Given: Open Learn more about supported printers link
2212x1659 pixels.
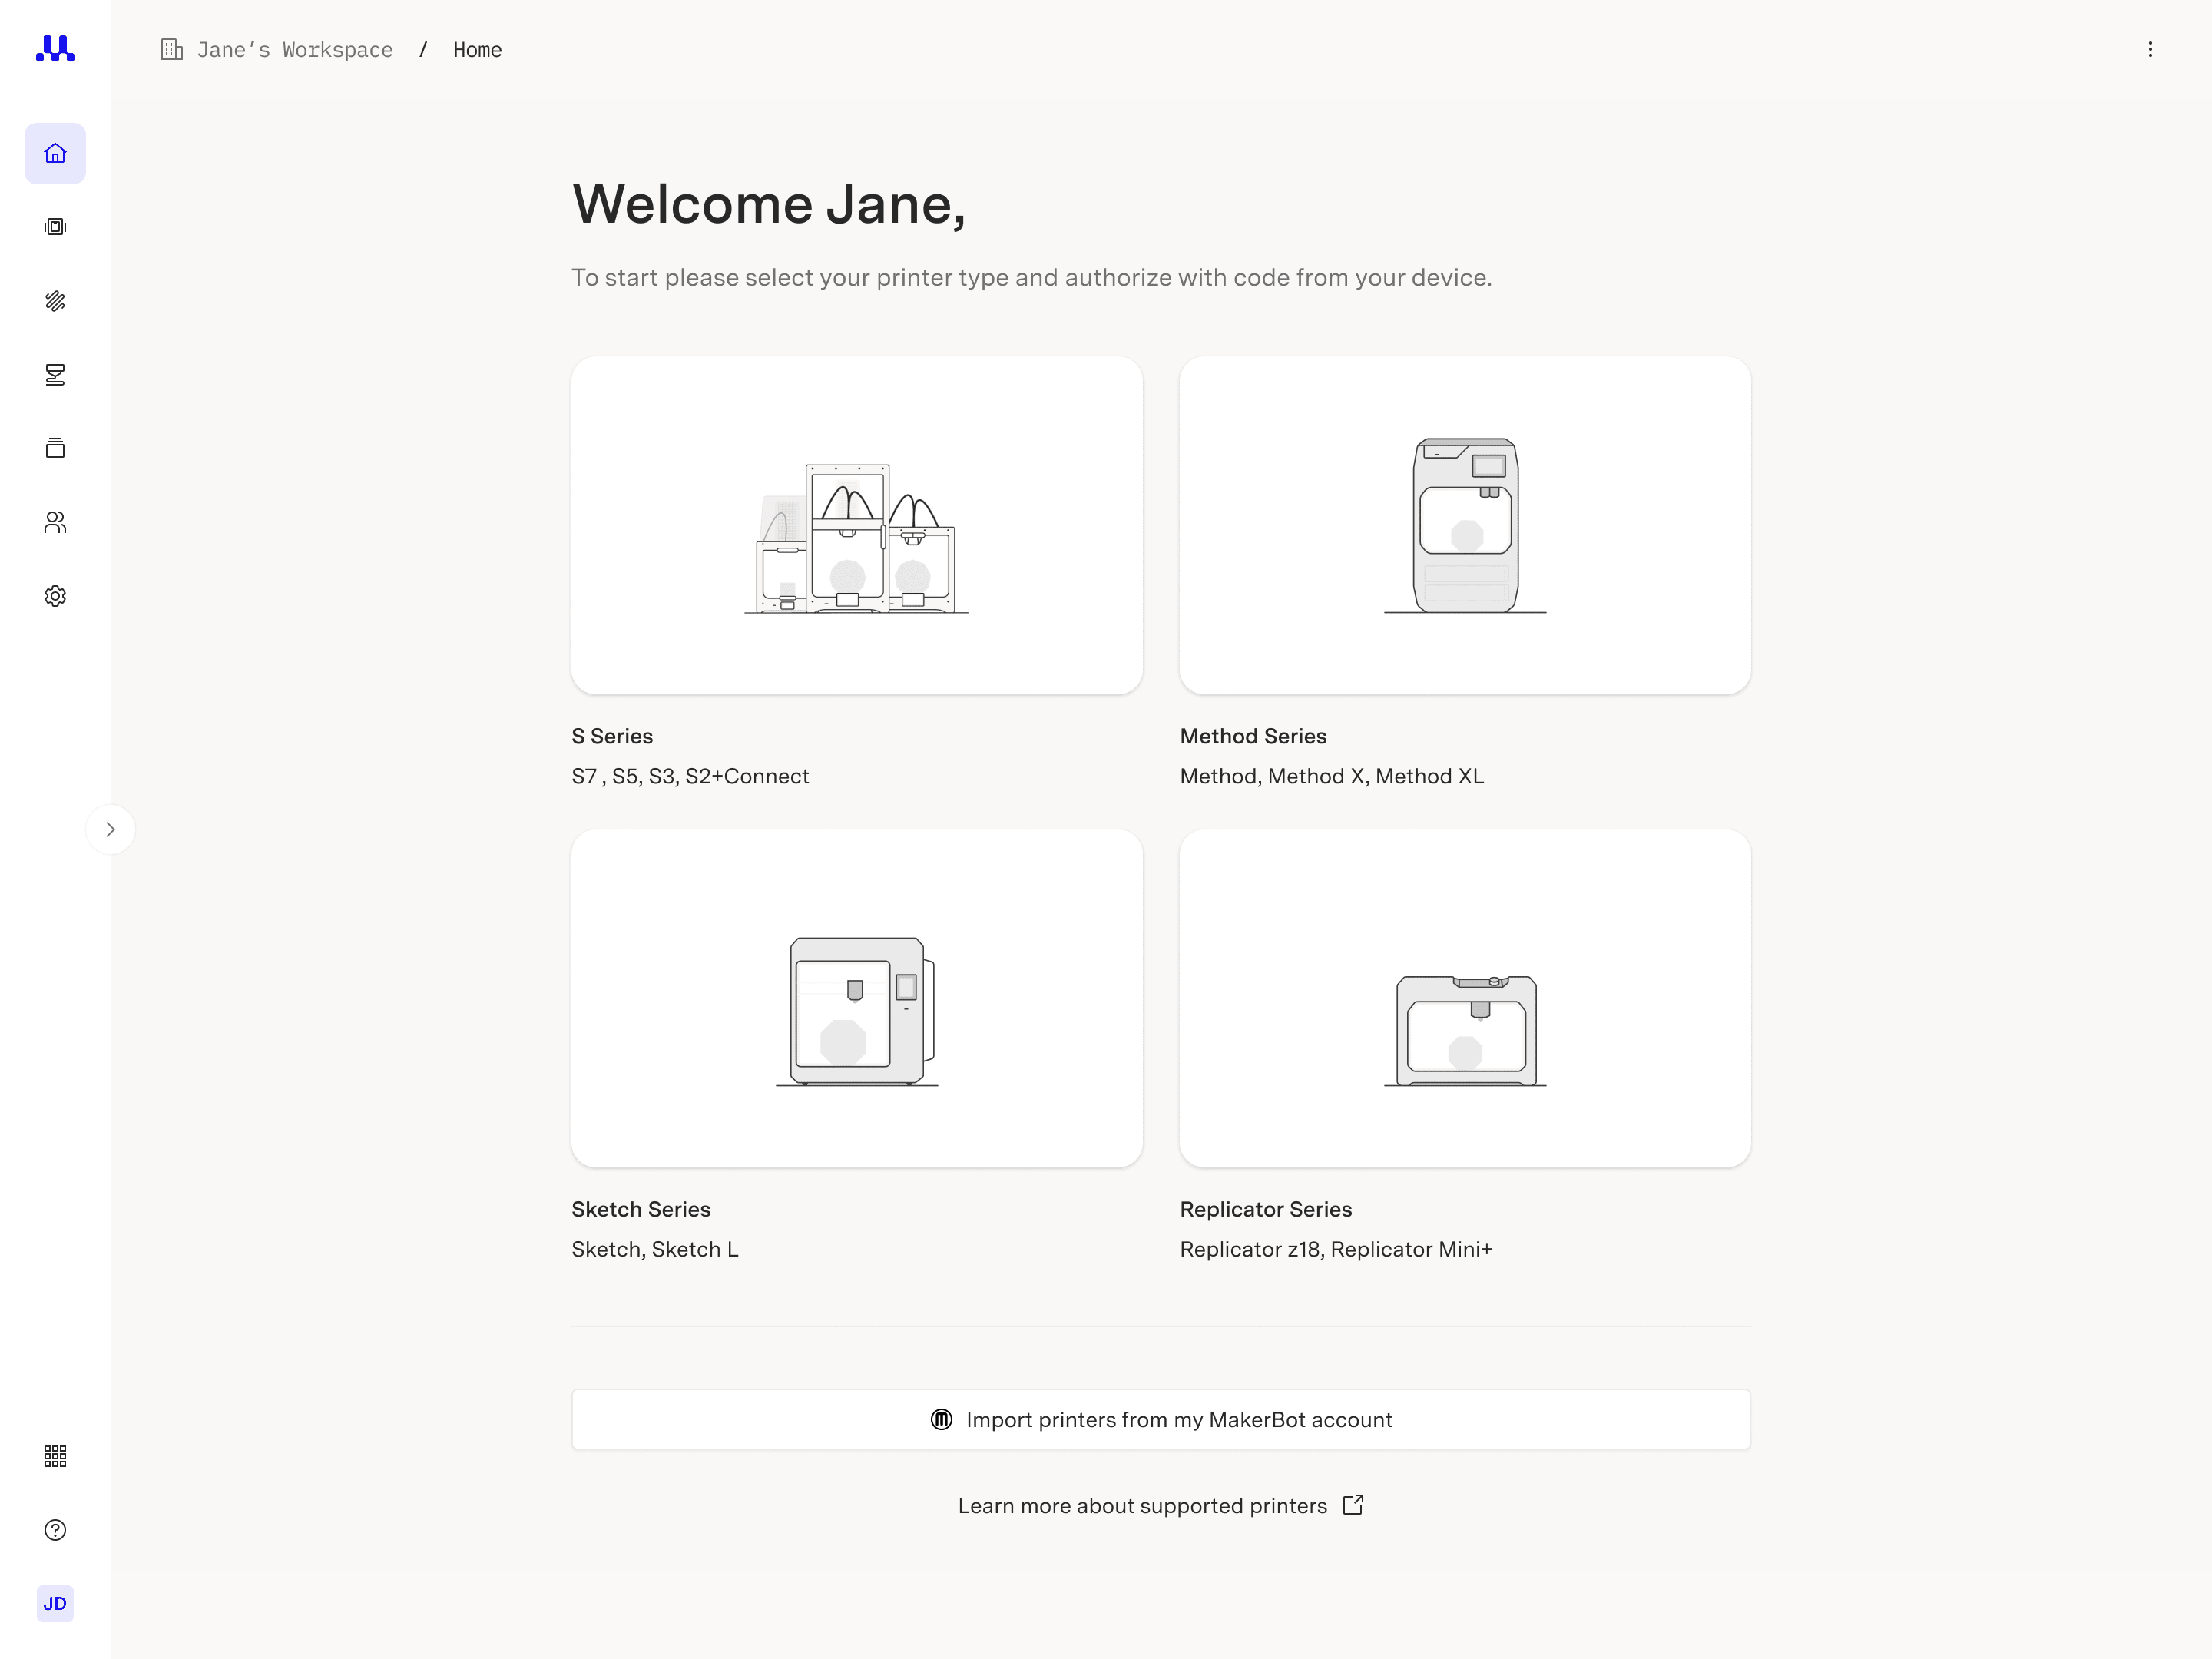Looking at the screenshot, I should coord(1142,1506).
